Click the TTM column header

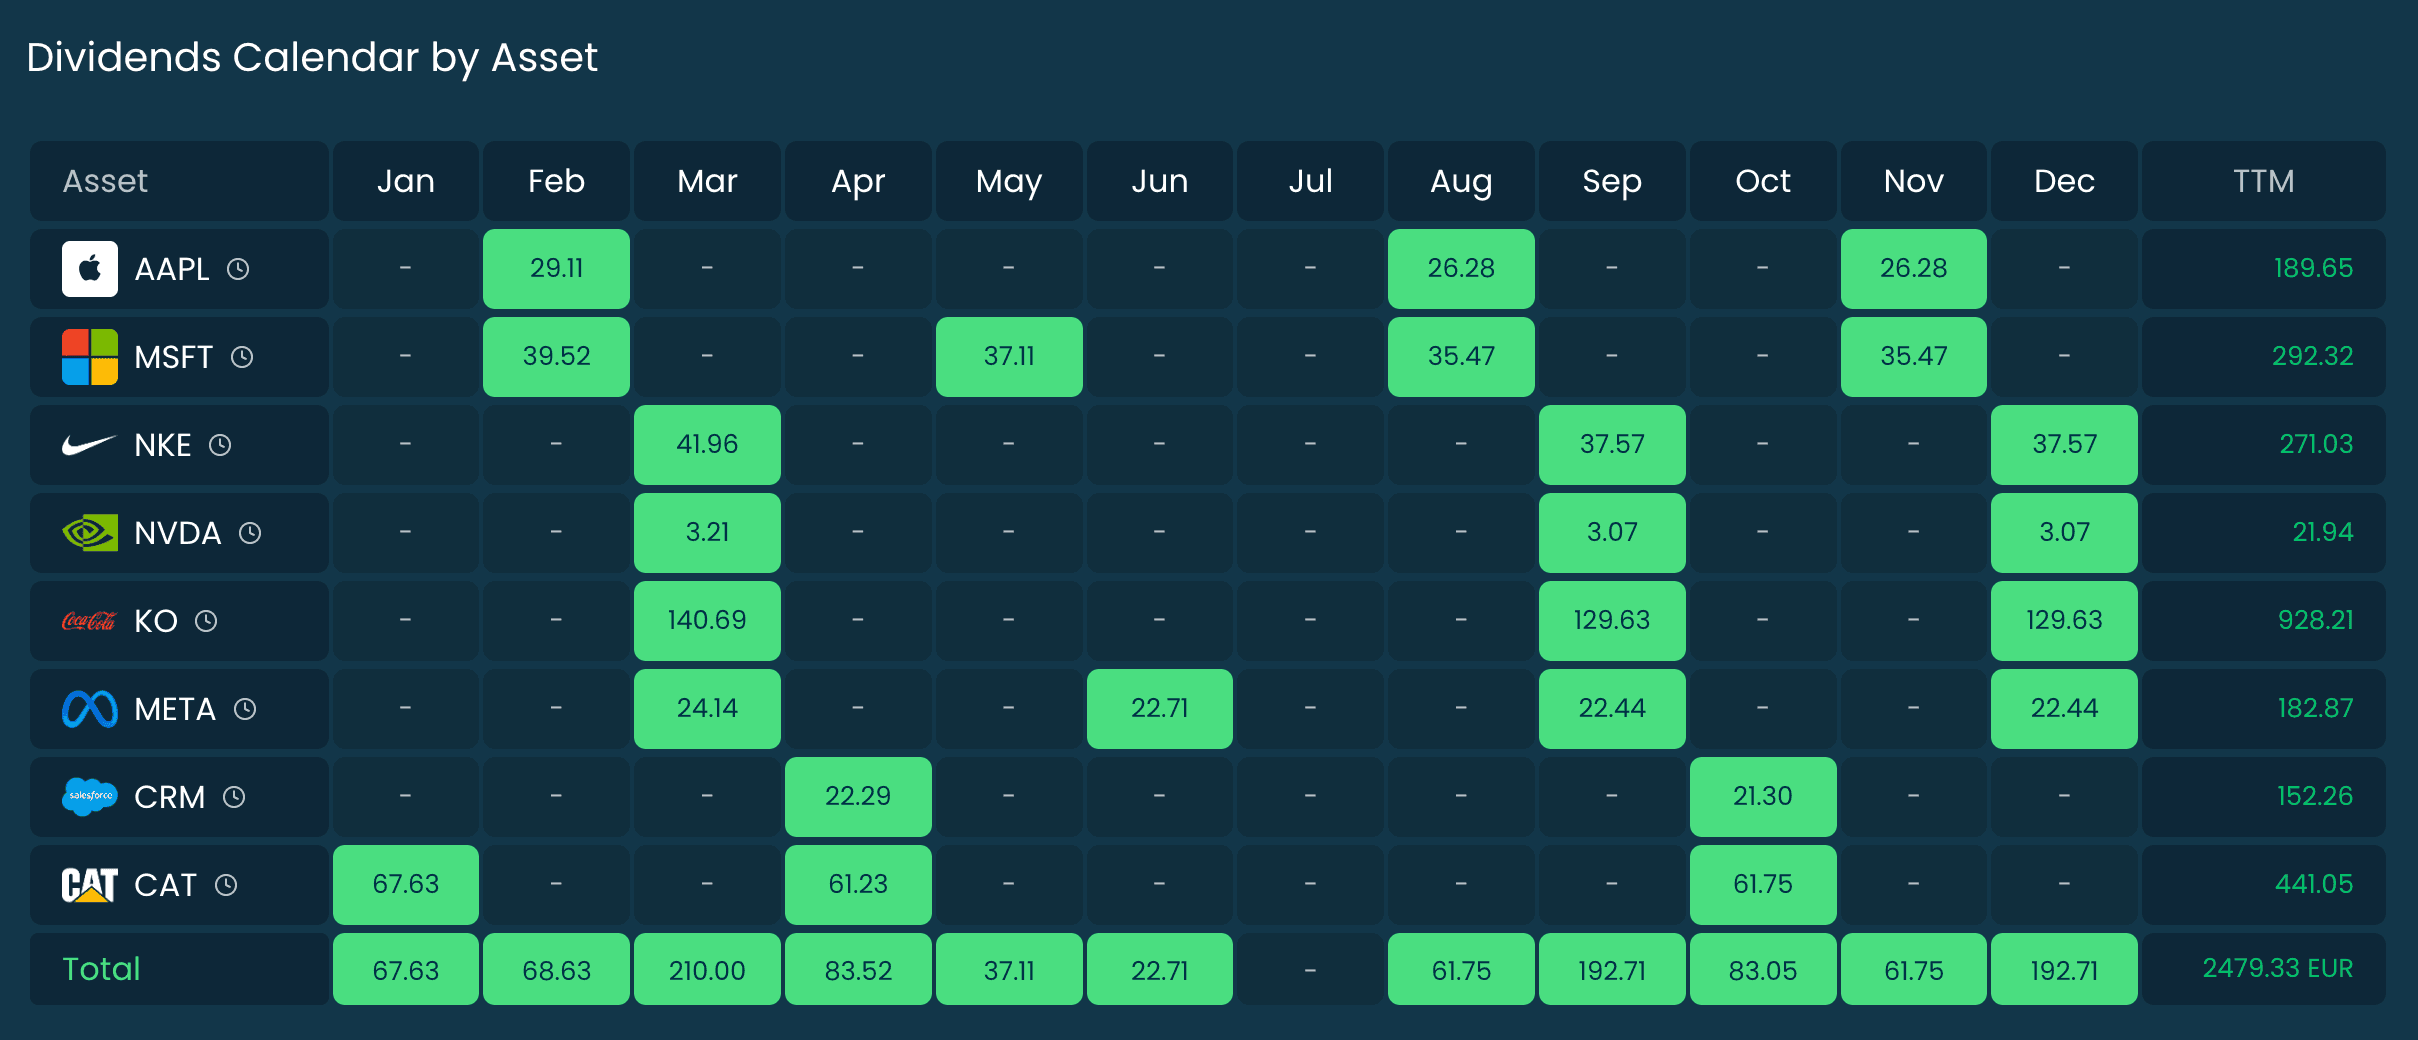tap(2265, 181)
